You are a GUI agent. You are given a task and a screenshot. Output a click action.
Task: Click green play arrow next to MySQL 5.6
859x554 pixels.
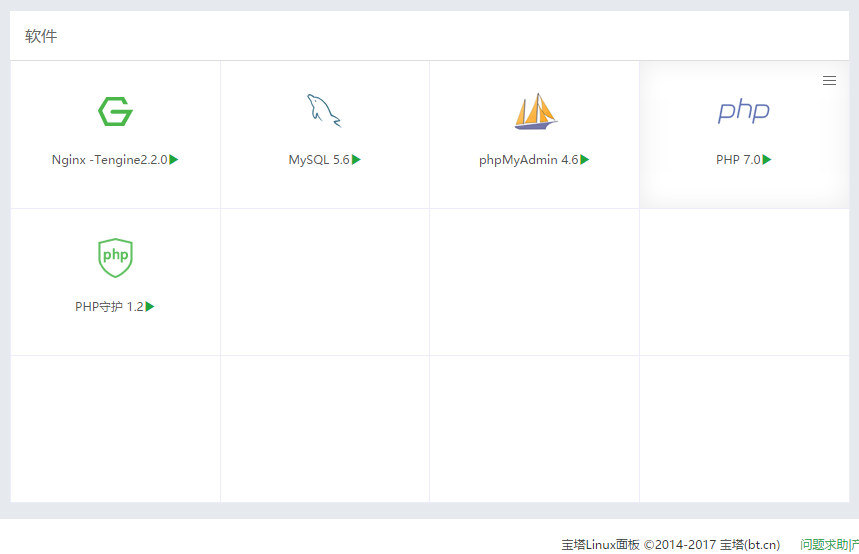coord(356,159)
